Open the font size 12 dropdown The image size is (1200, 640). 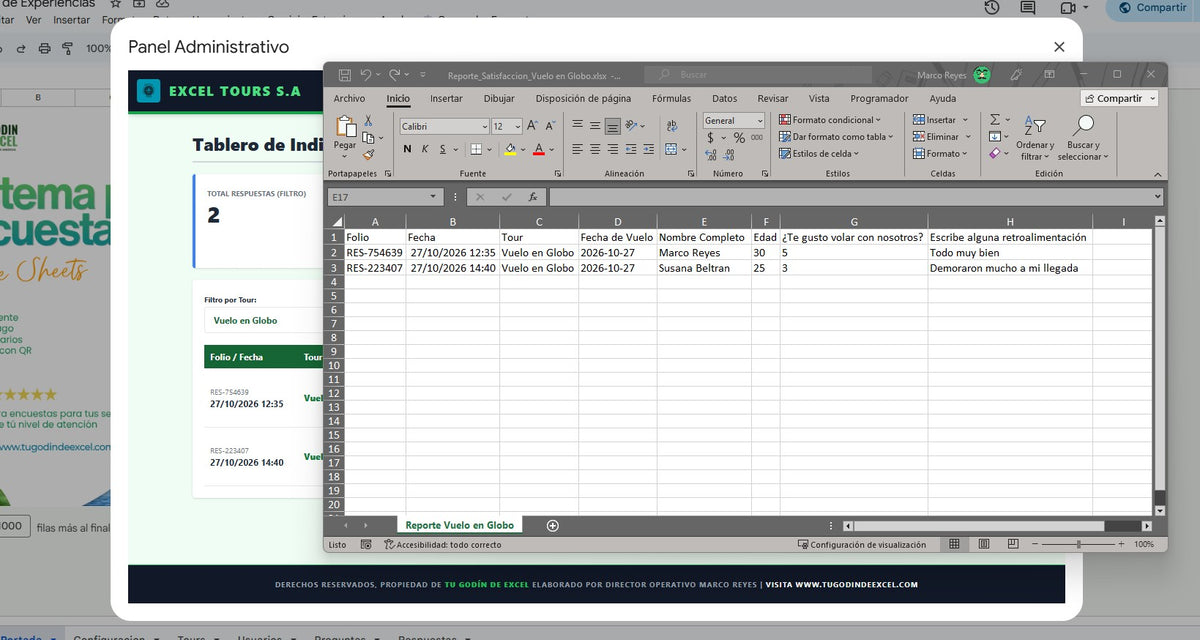pos(517,126)
